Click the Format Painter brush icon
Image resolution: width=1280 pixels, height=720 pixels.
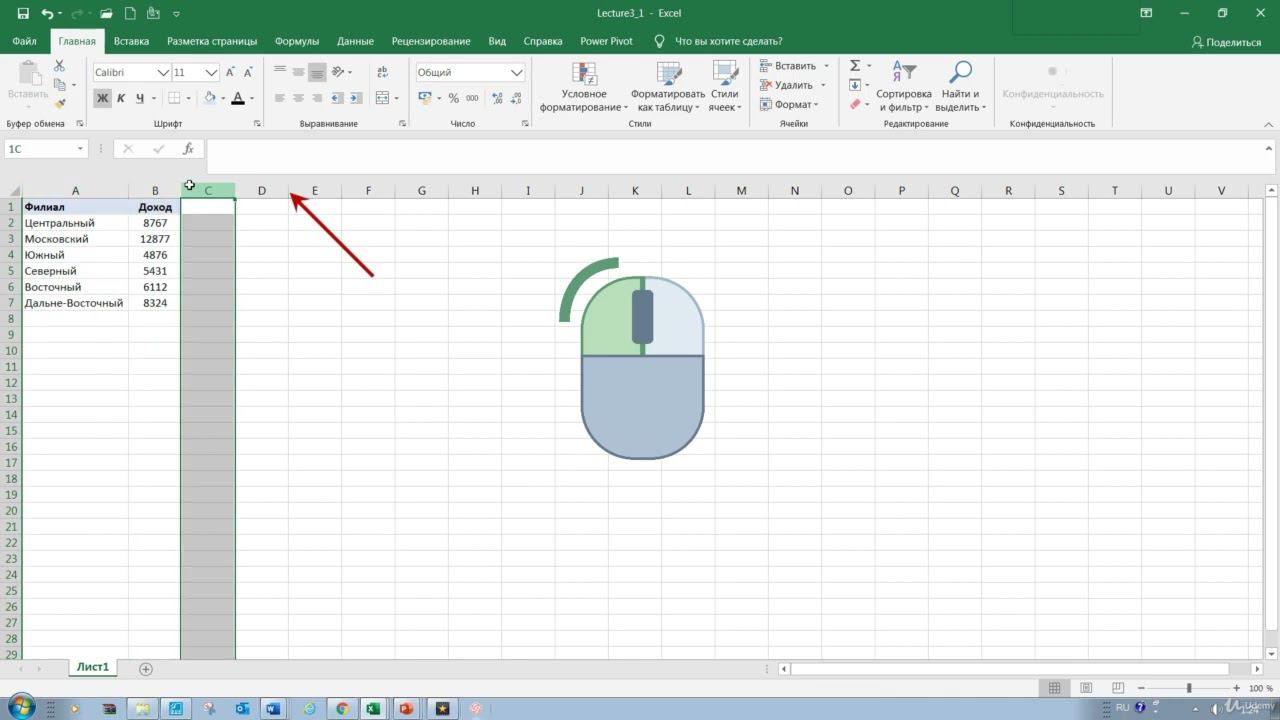(x=59, y=104)
